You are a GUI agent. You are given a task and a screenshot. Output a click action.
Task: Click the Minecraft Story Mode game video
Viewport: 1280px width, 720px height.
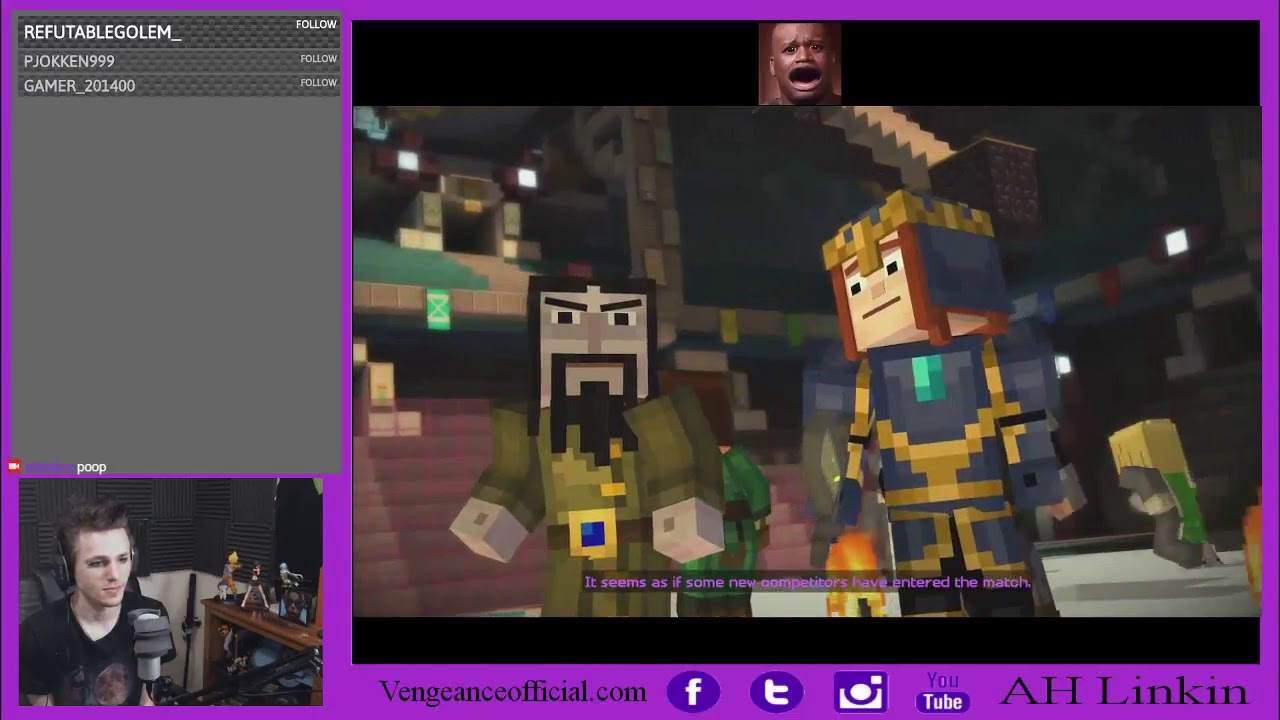(806, 362)
